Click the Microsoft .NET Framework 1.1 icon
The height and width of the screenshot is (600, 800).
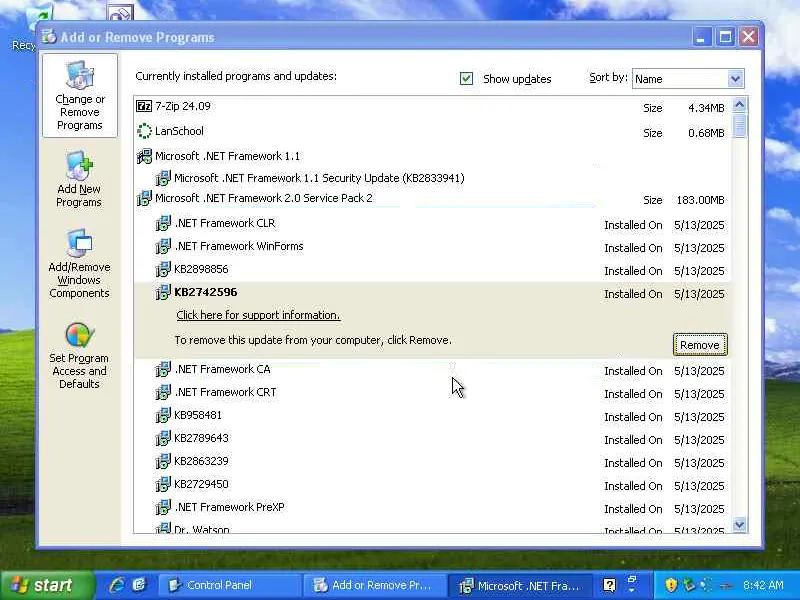click(144, 156)
